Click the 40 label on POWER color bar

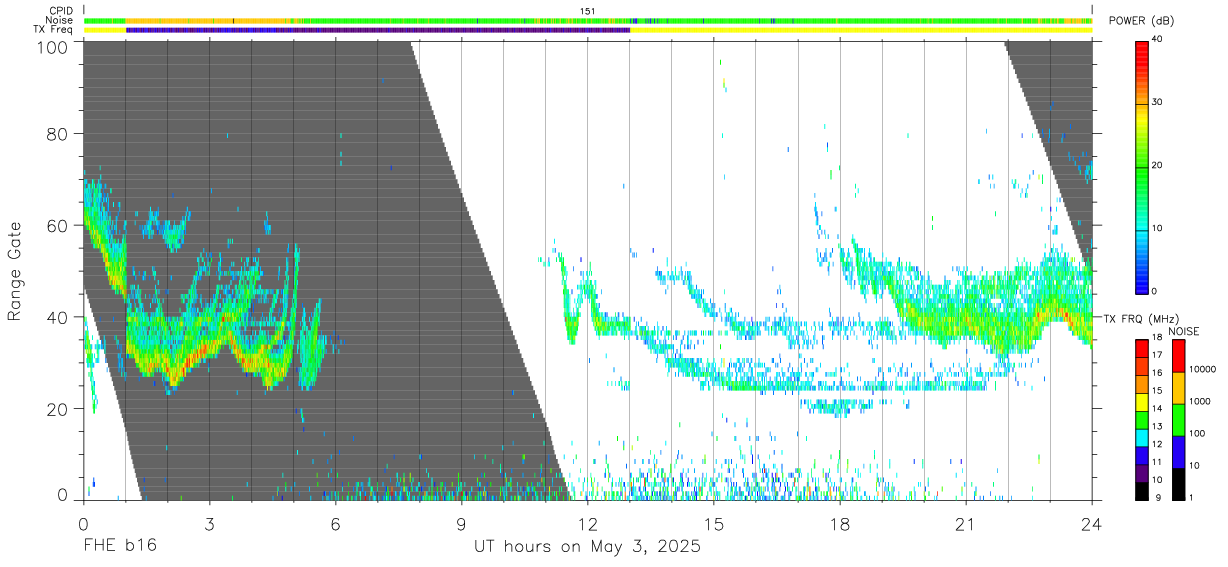coord(1158,39)
